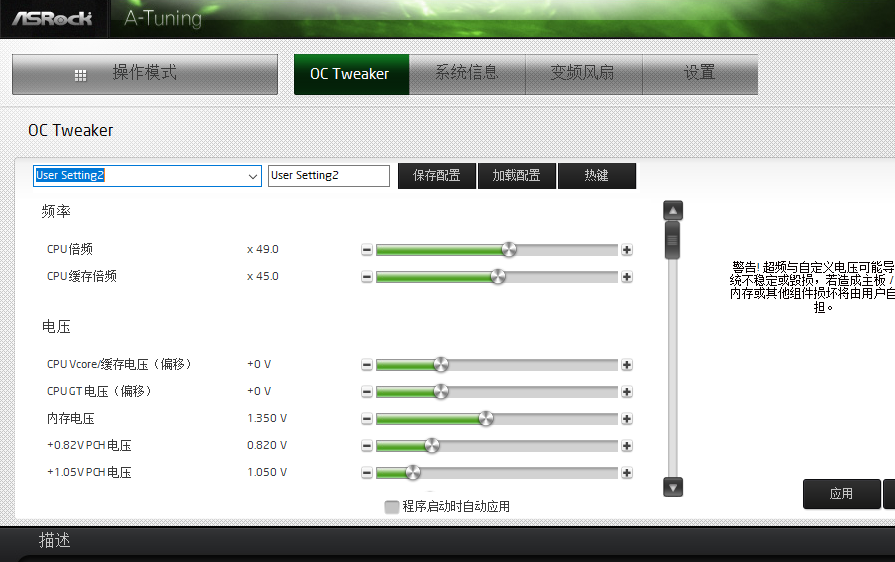The height and width of the screenshot is (562, 895).
Task: Increase +0.82V PCH电压 with plus button
Action: coord(627,446)
